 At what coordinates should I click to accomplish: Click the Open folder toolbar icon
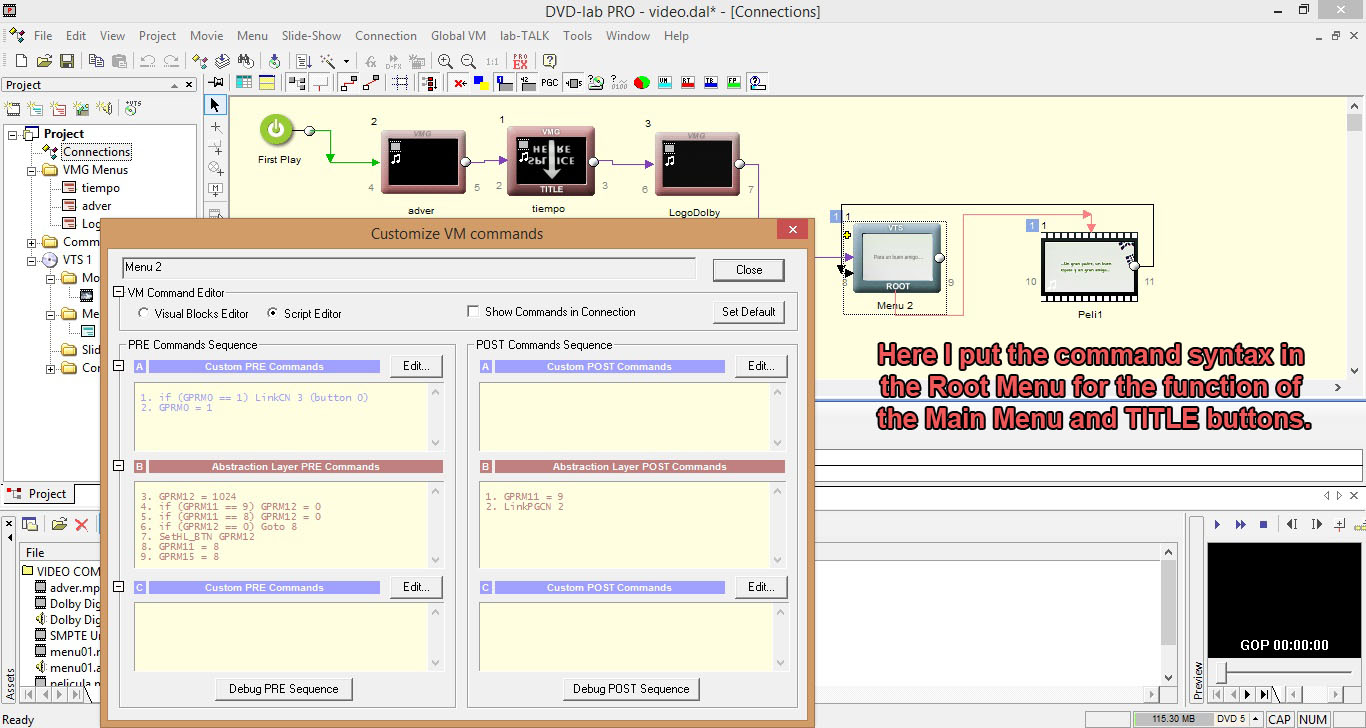click(x=43, y=61)
